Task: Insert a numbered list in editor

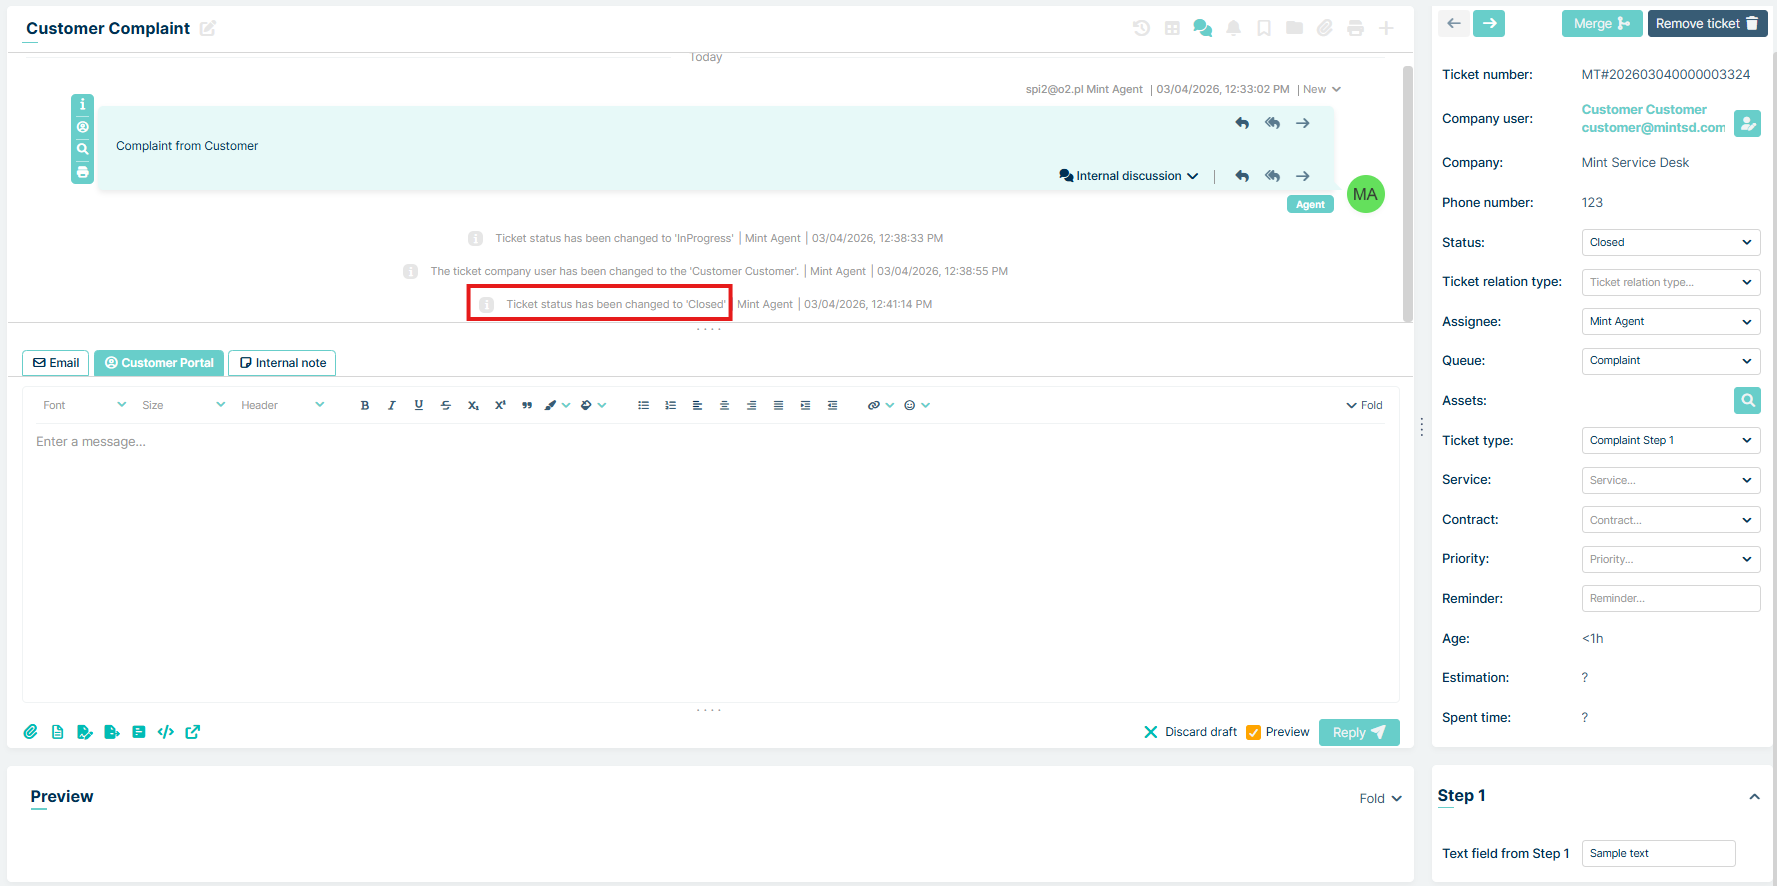Action: click(670, 405)
